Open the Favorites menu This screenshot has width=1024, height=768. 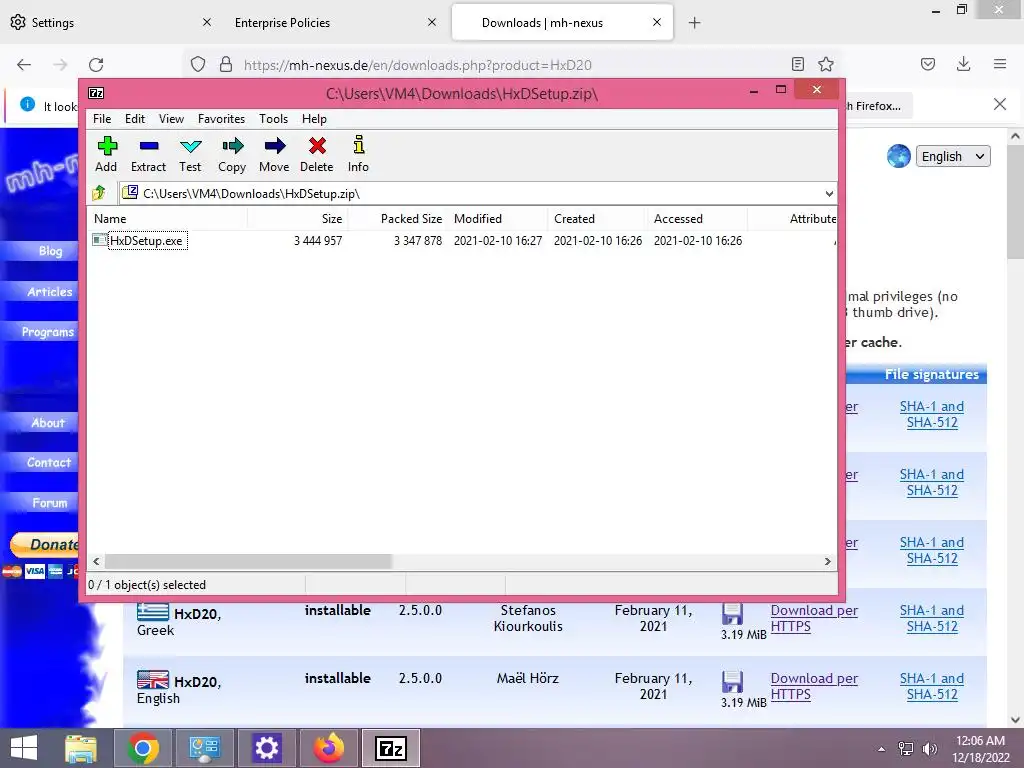[x=221, y=119]
